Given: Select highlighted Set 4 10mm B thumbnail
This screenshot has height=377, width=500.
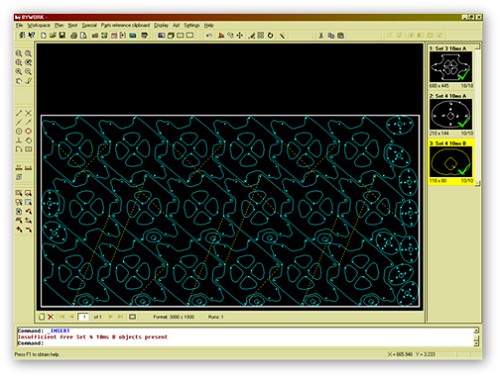Looking at the screenshot, I should click(451, 162).
